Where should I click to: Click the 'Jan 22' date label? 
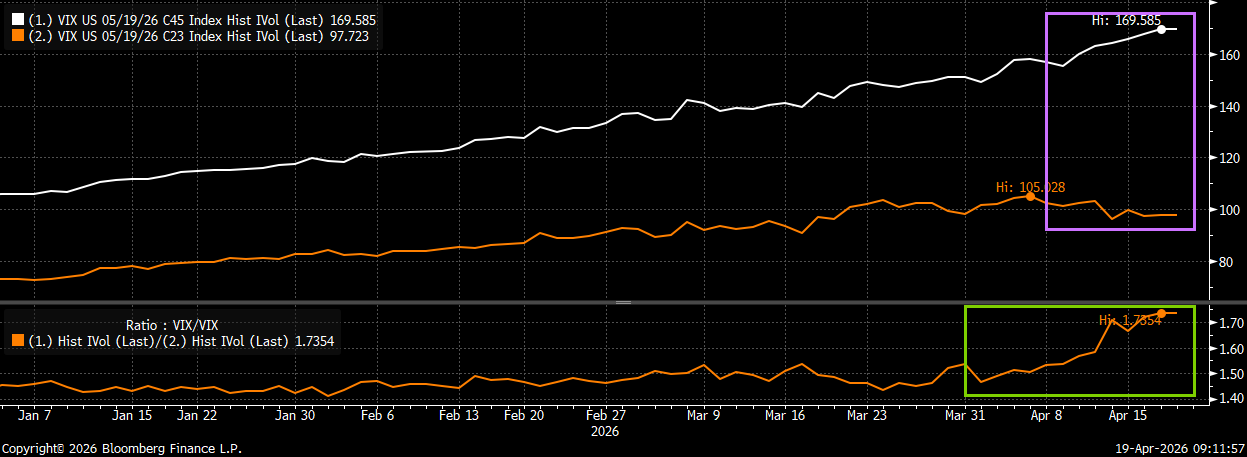(x=197, y=415)
